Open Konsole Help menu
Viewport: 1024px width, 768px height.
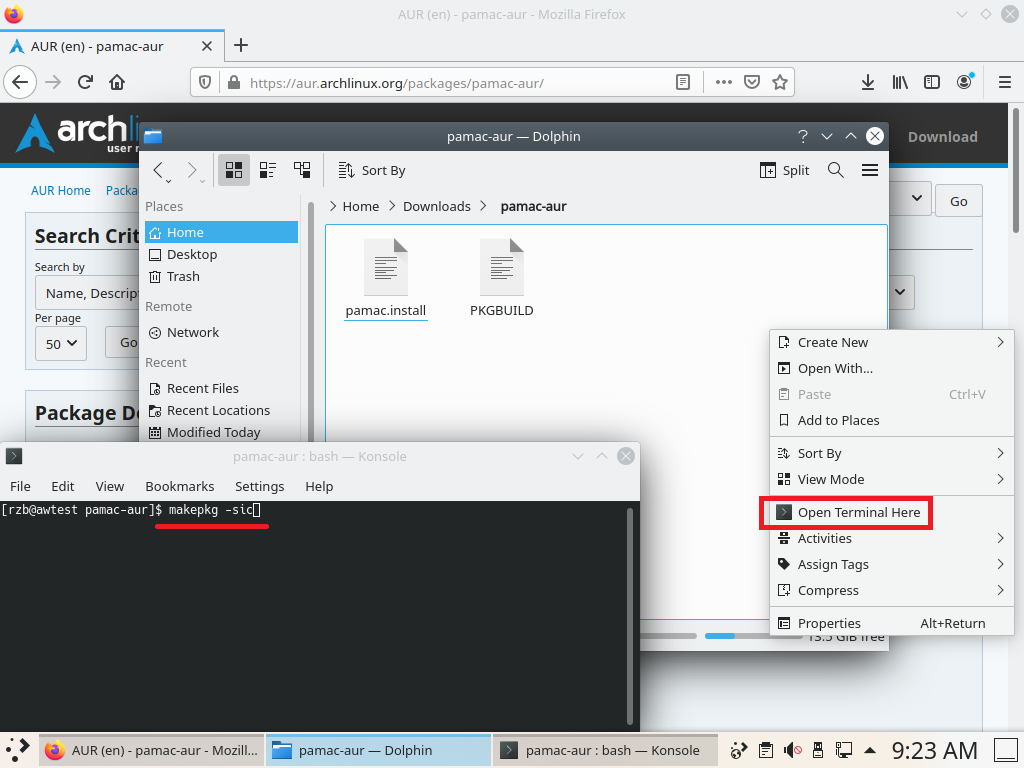pyautogui.click(x=319, y=487)
